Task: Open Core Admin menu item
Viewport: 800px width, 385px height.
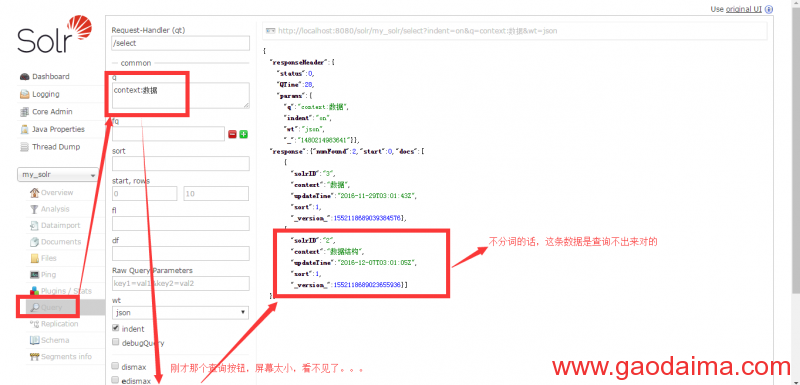Action: (x=52, y=112)
